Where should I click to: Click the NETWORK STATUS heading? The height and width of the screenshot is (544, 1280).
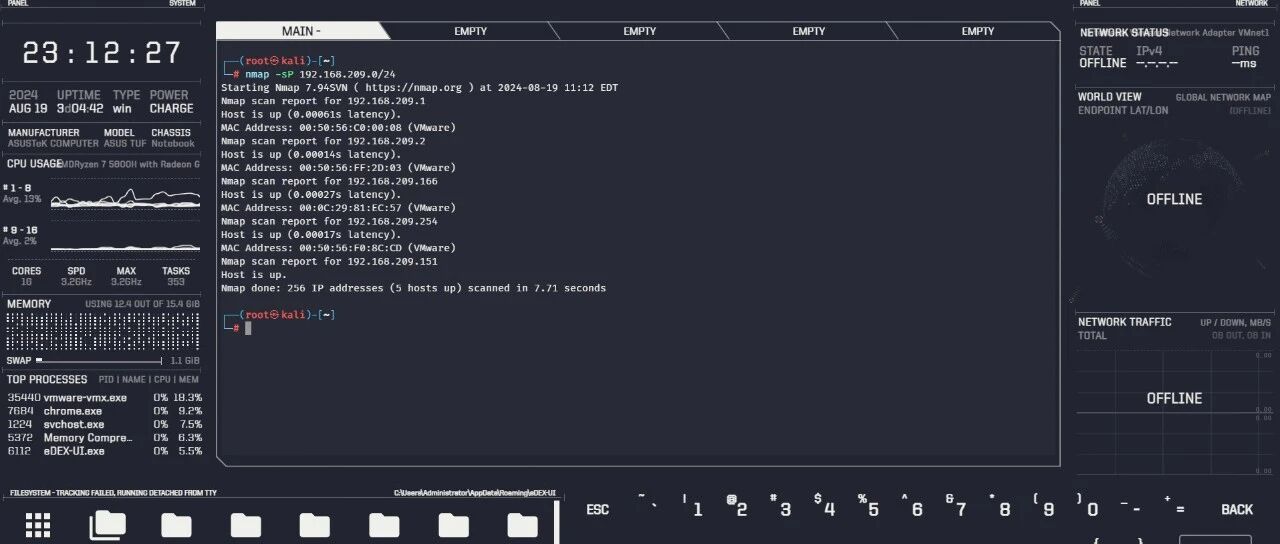[x=1124, y=33]
